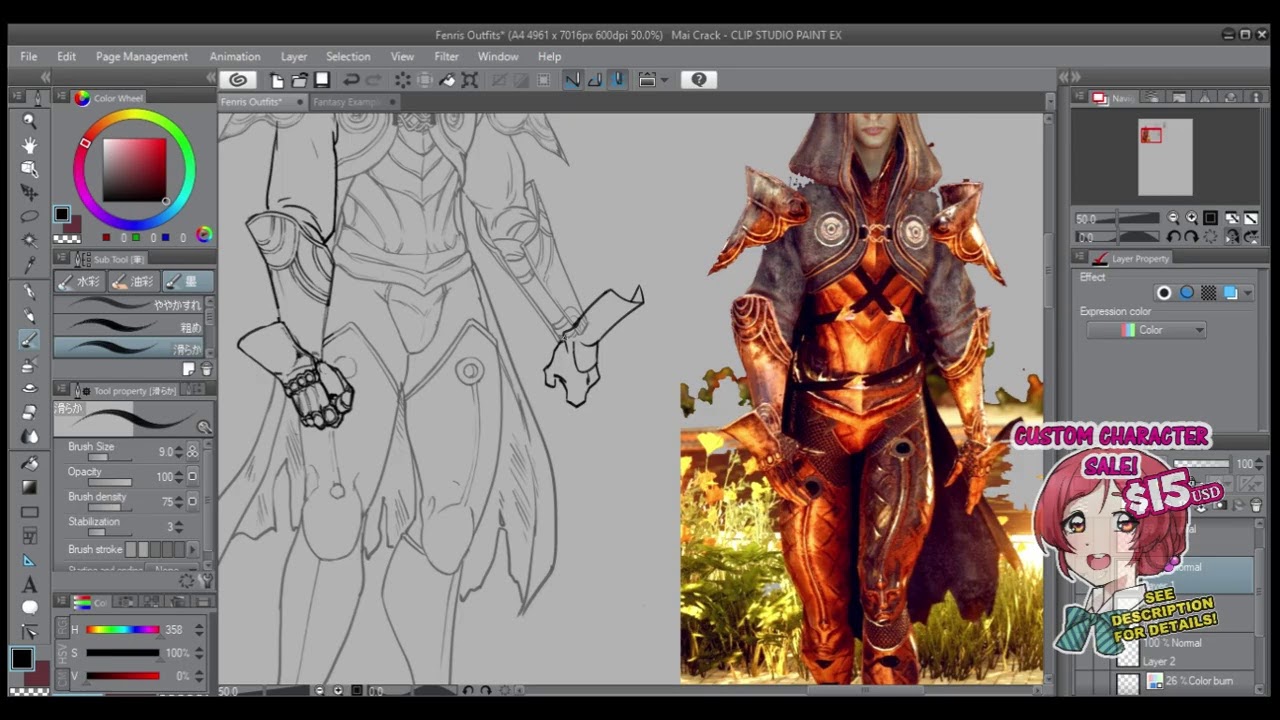The width and height of the screenshot is (1280, 720).
Task: Click the Brush Size slider
Action: pos(113,457)
